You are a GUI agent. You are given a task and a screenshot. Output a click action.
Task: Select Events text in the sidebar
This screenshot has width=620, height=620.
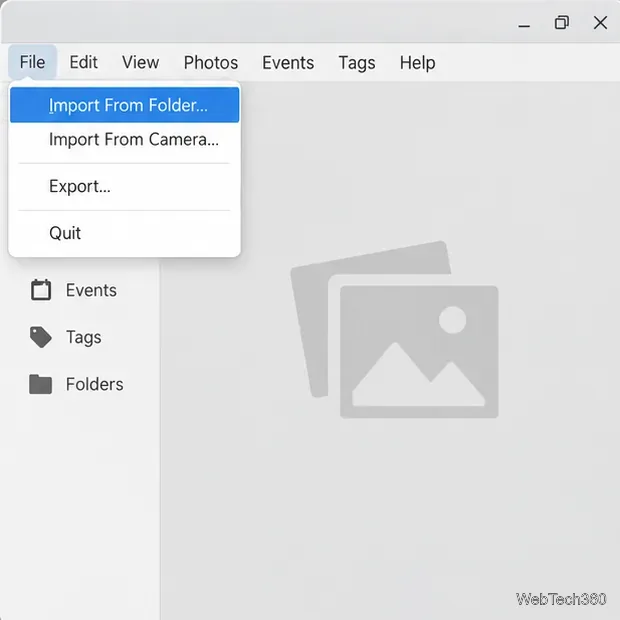pos(91,290)
